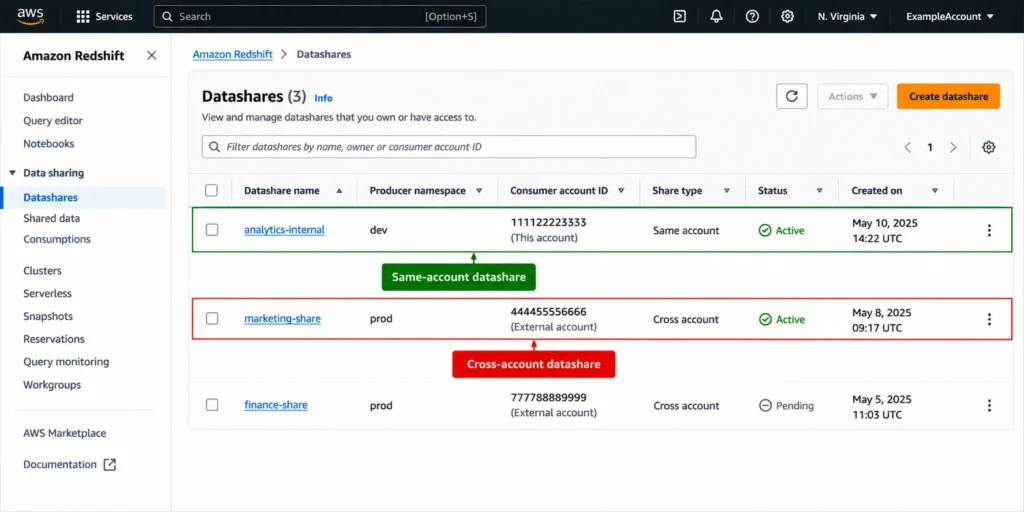Open row actions menu for marketing-share
1024x512 pixels.
[989, 319]
